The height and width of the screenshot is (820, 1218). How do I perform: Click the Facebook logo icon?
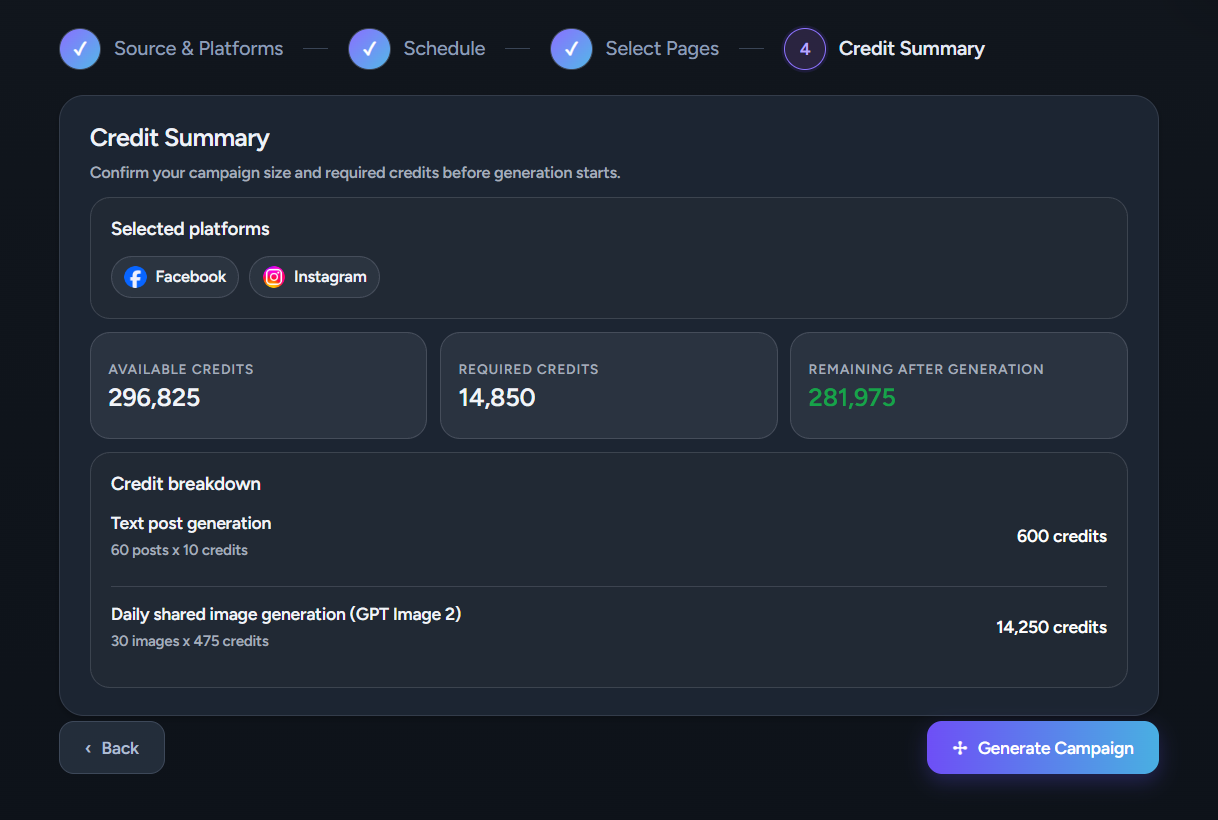click(135, 277)
